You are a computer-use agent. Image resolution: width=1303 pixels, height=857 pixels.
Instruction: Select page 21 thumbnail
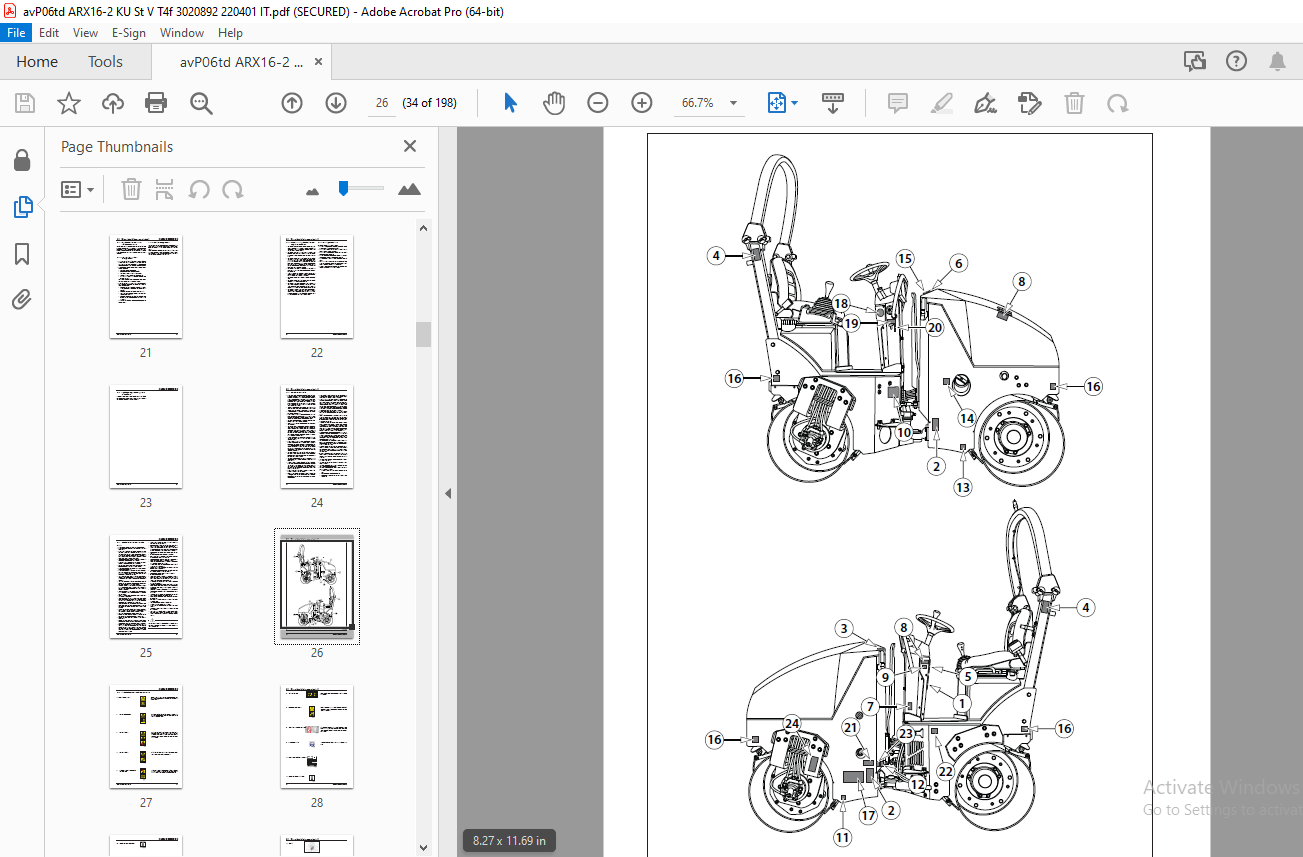pos(146,288)
